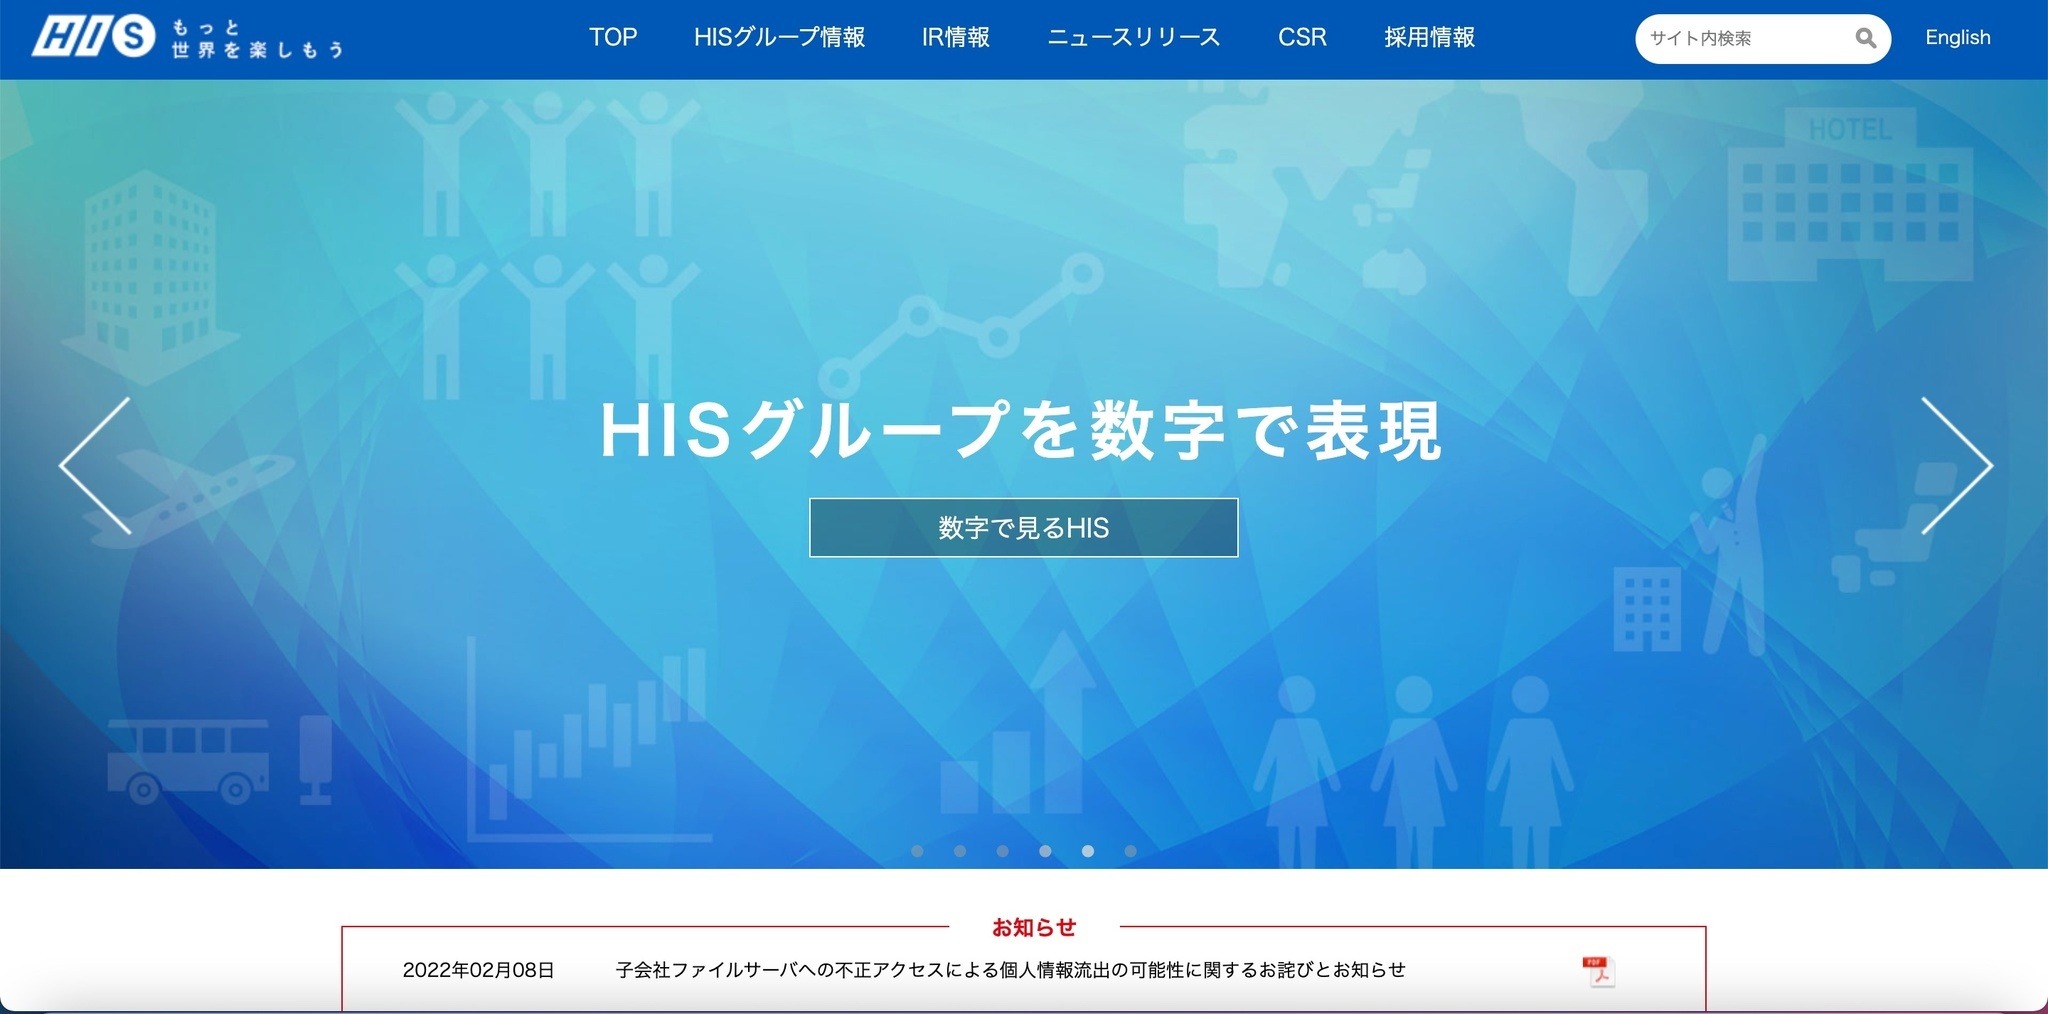Open the CSR menu item
Viewport: 2048px width, 1014px height.
[x=1302, y=38]
